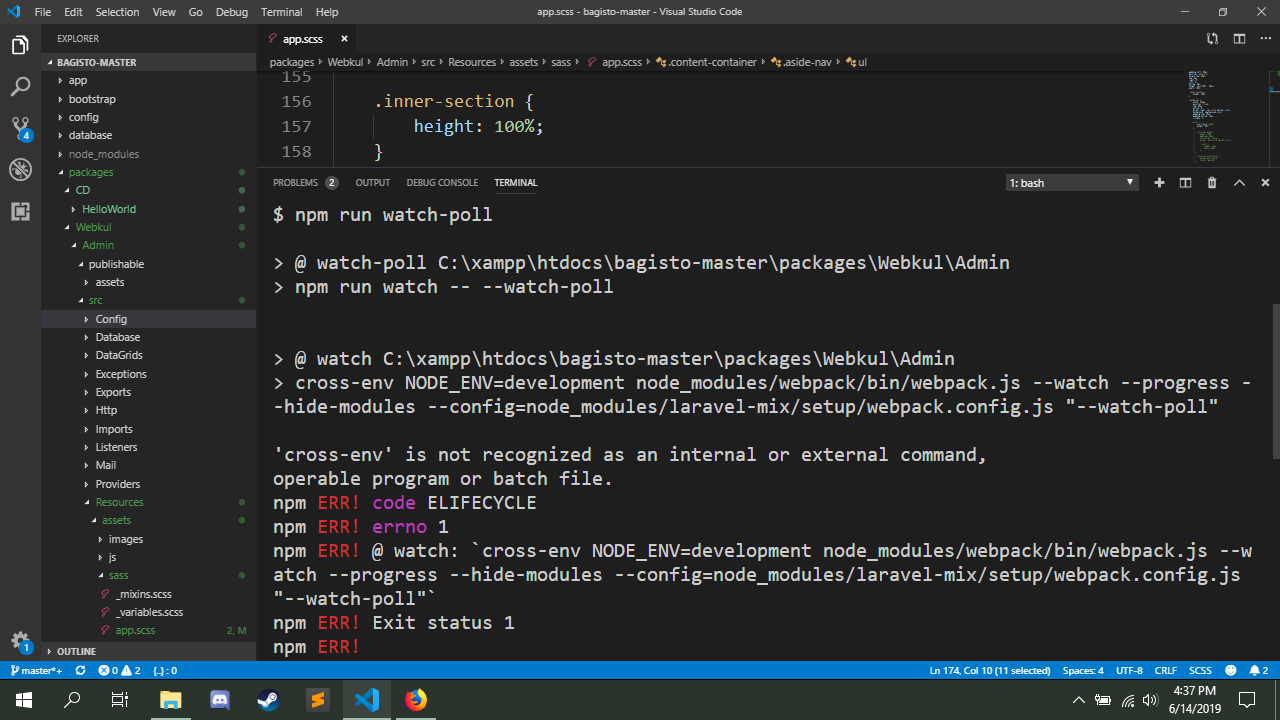Open Discord from the taskbar
Screen dimensions: 1280x720
(220, 700)
